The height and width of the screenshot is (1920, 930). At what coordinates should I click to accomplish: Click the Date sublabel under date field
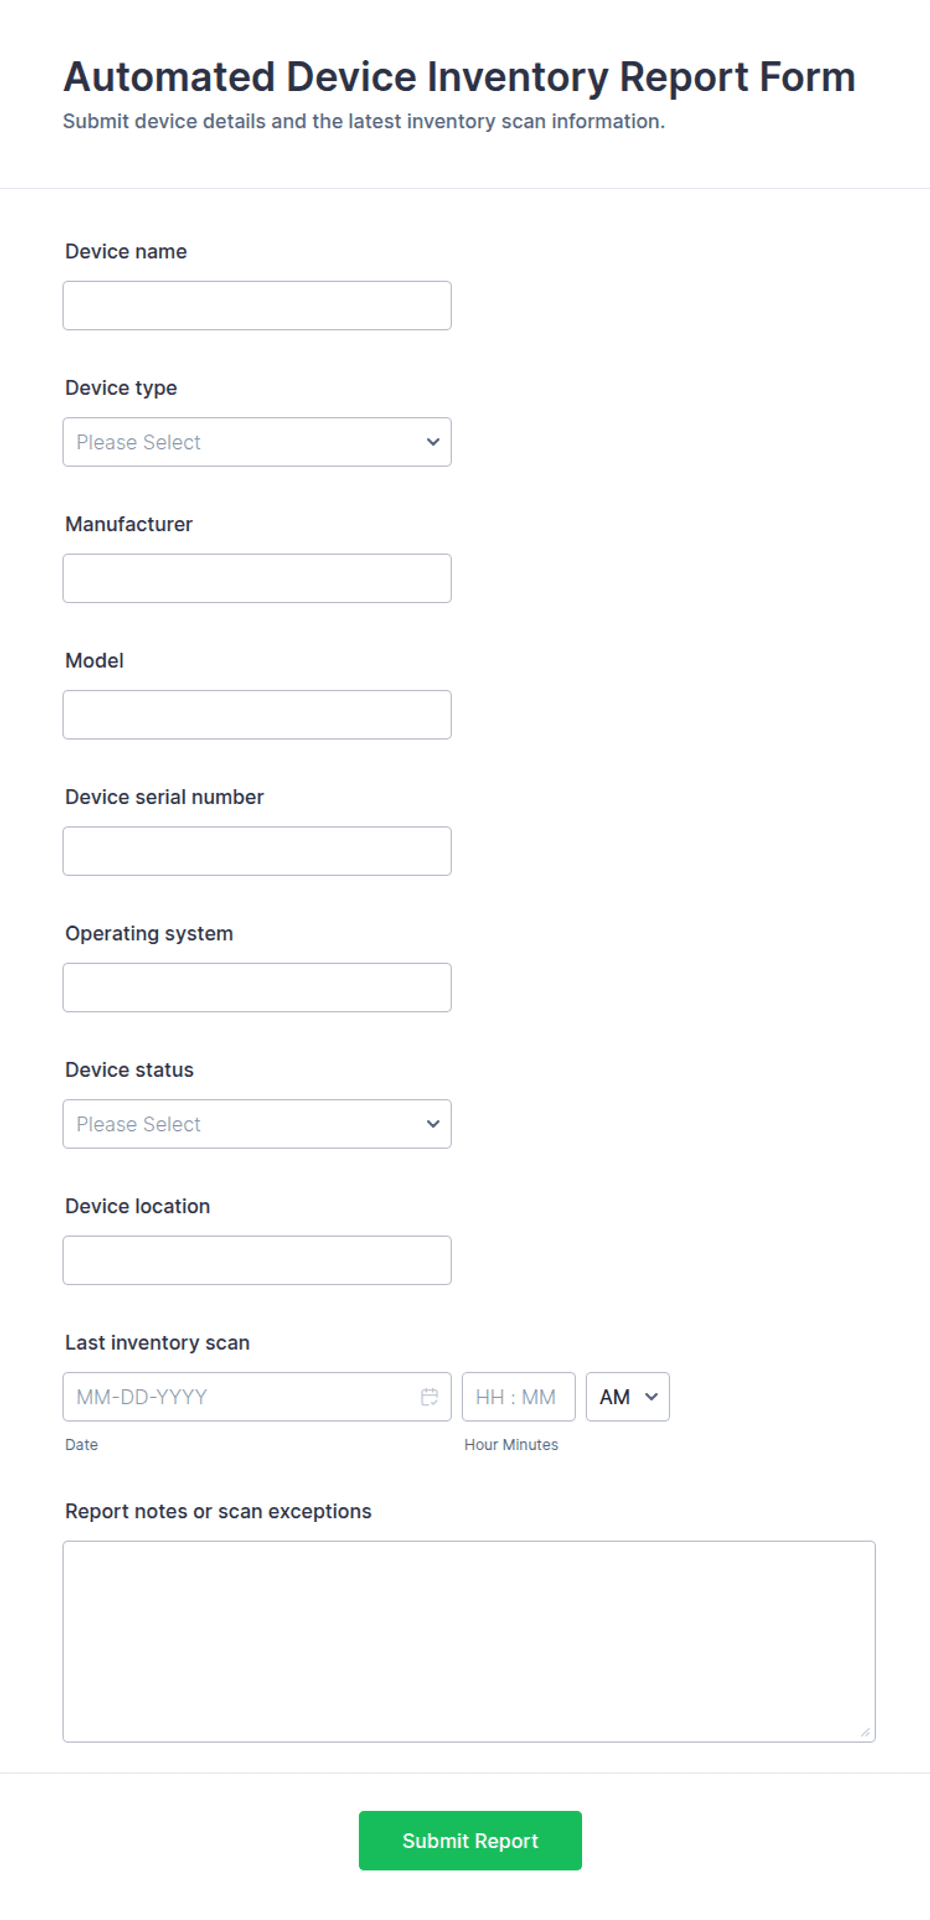click(82, 1445)
